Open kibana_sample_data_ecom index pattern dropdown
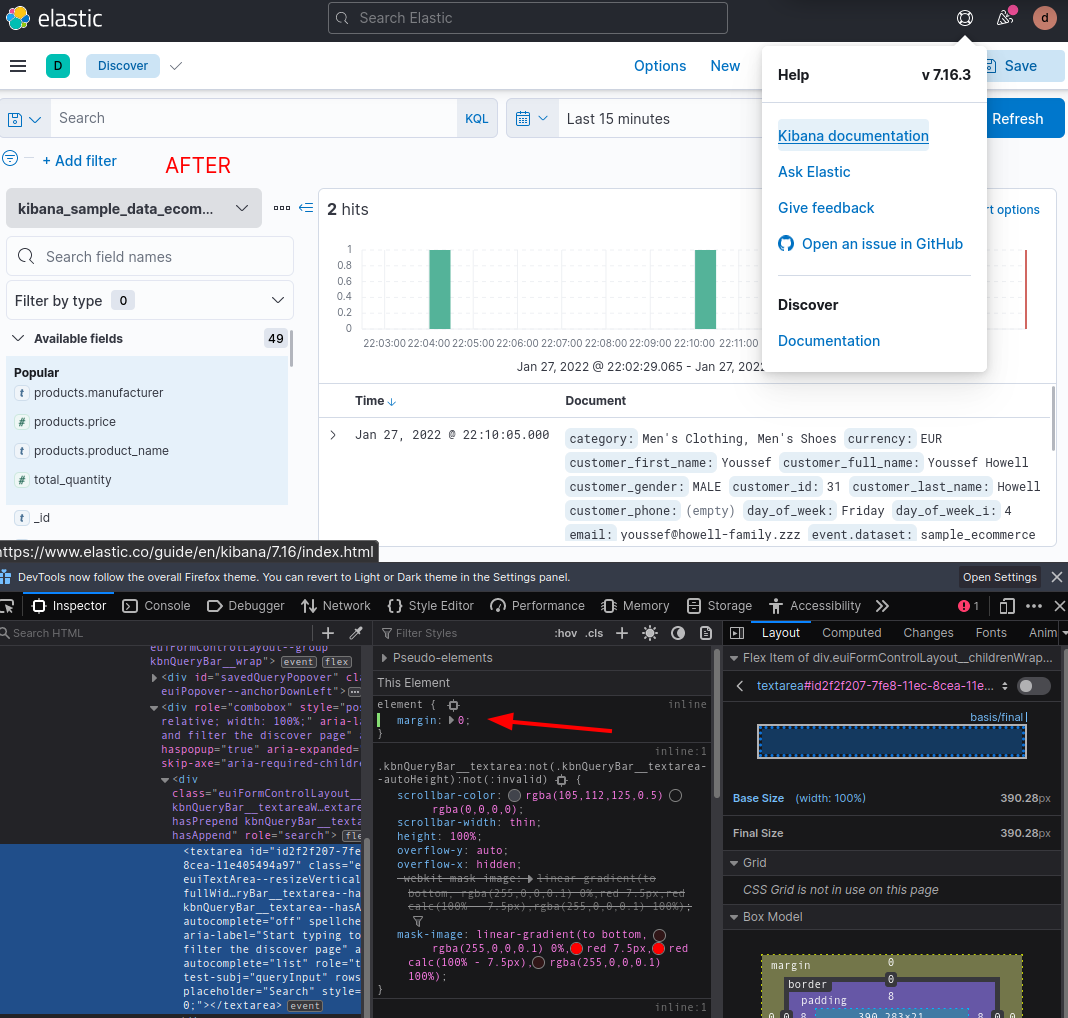1068x1018 pixels. click(134, 208)
